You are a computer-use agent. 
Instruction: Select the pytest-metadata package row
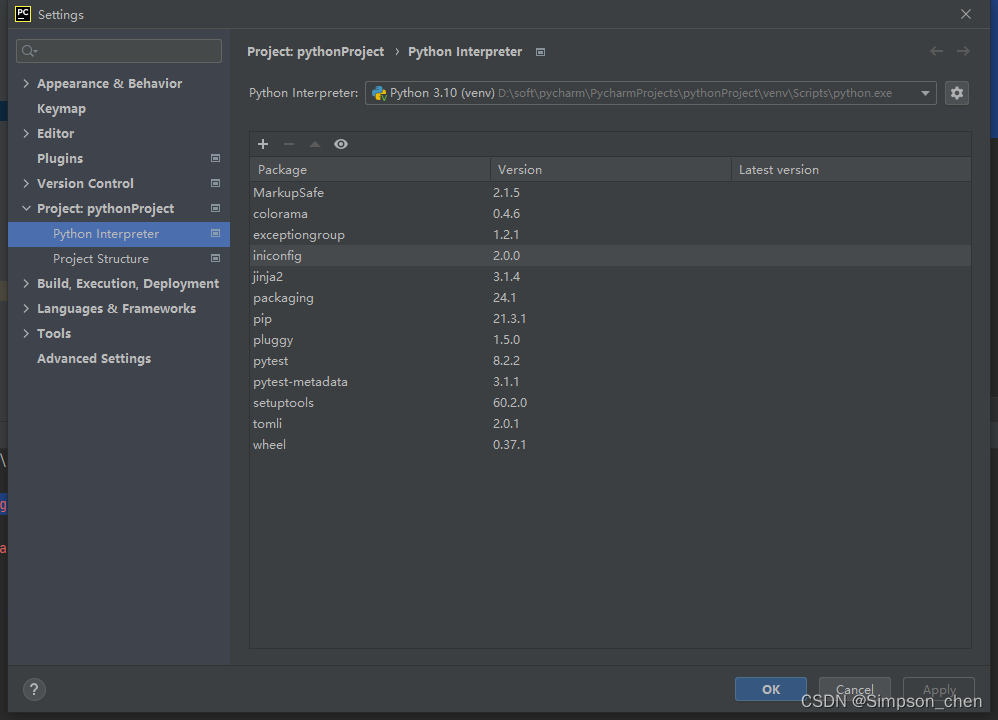point(610,381)
